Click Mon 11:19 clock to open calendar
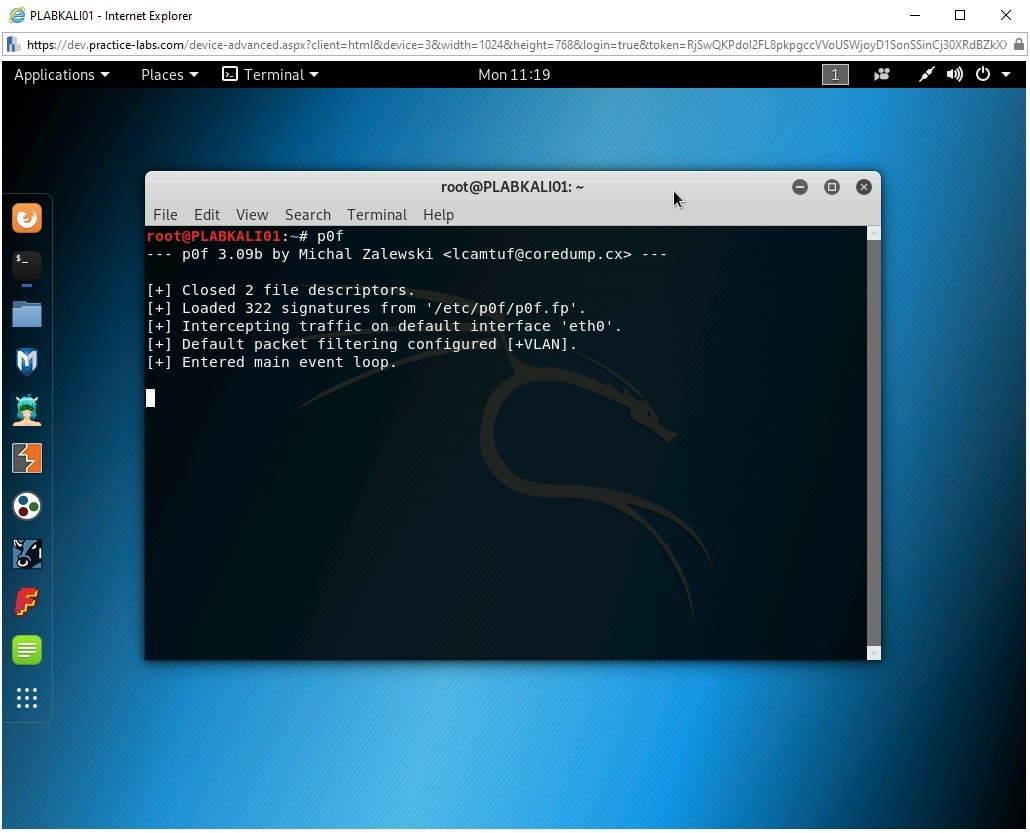This screenshot has height=833, width=1030. click(514, 74)
